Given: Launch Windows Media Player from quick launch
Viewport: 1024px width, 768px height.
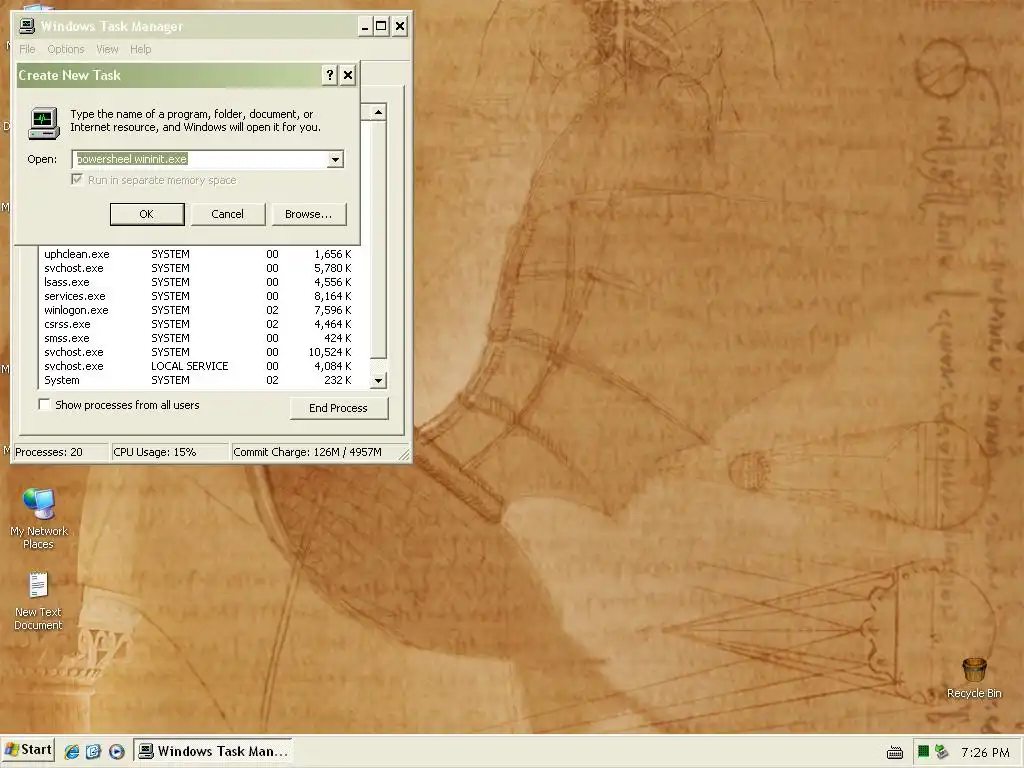Looking at the screenshot, I should [x=116, y=751].
